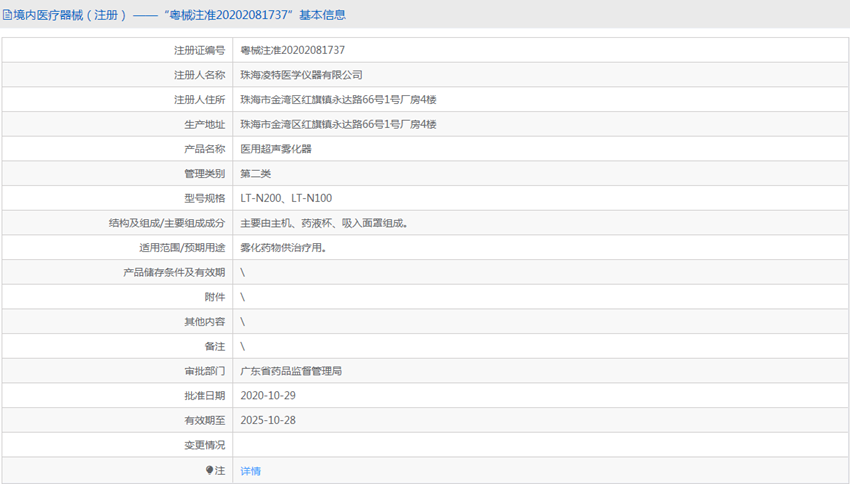Click the document icon in the page header
The image size is (850, 484).
tap(8, 16)
